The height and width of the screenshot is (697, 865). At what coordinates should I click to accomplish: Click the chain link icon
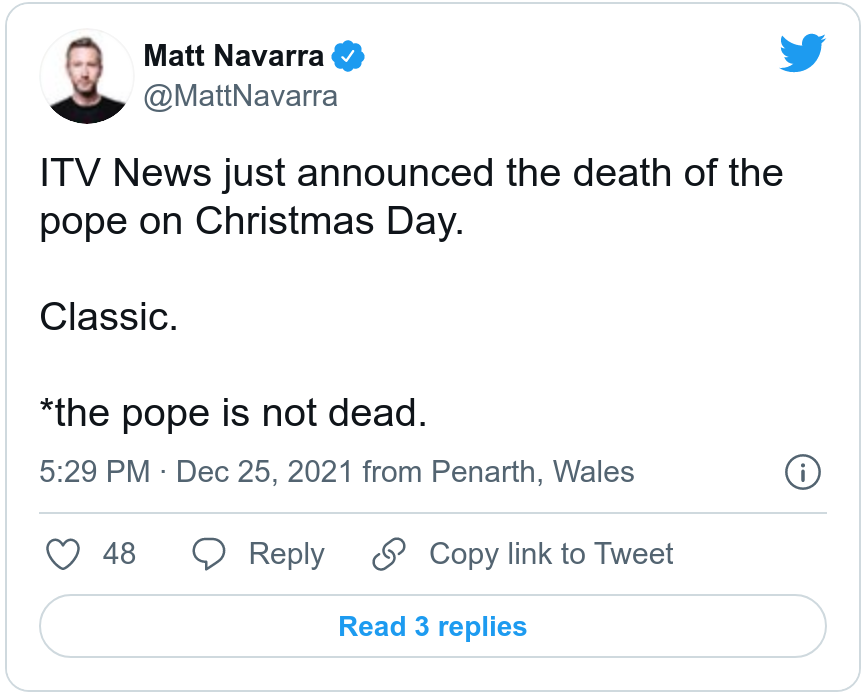tap(389, 554)
